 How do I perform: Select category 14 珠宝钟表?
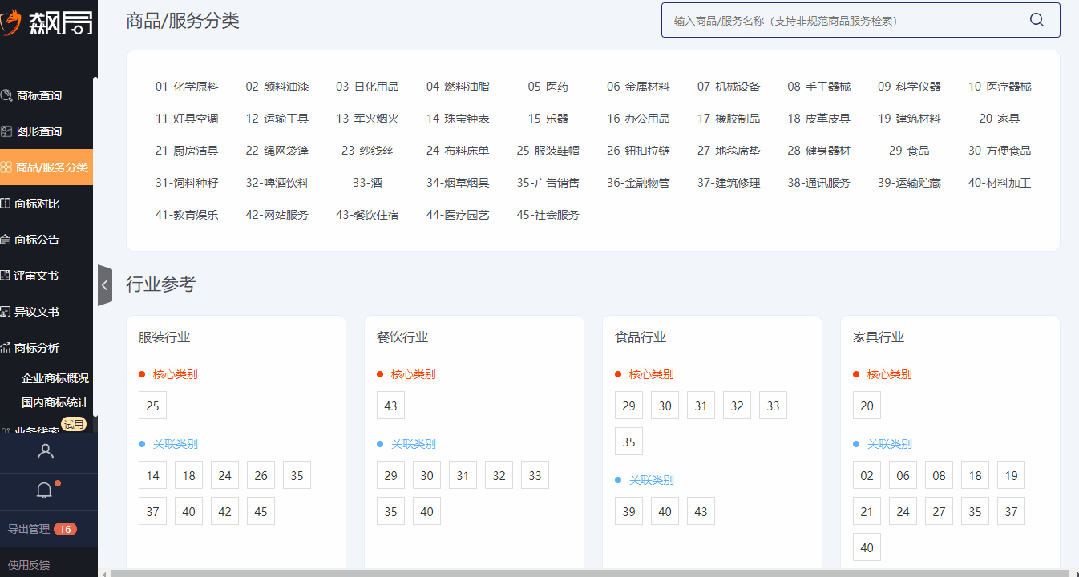(x=458, y=118)
